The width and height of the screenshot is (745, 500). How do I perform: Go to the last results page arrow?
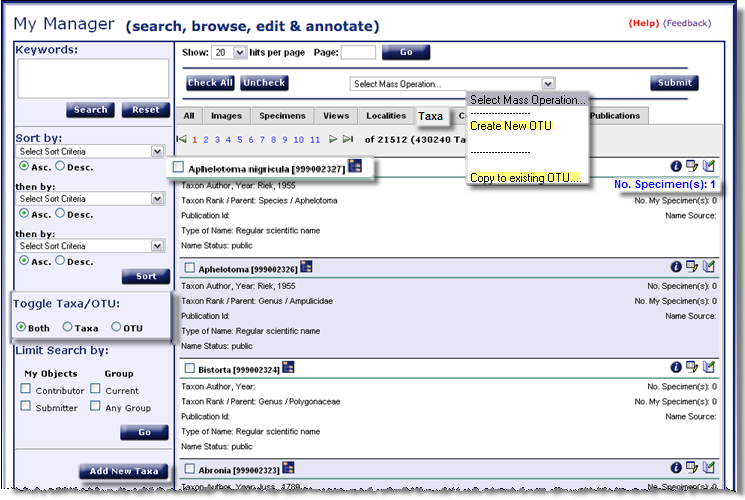coord(348,140)
